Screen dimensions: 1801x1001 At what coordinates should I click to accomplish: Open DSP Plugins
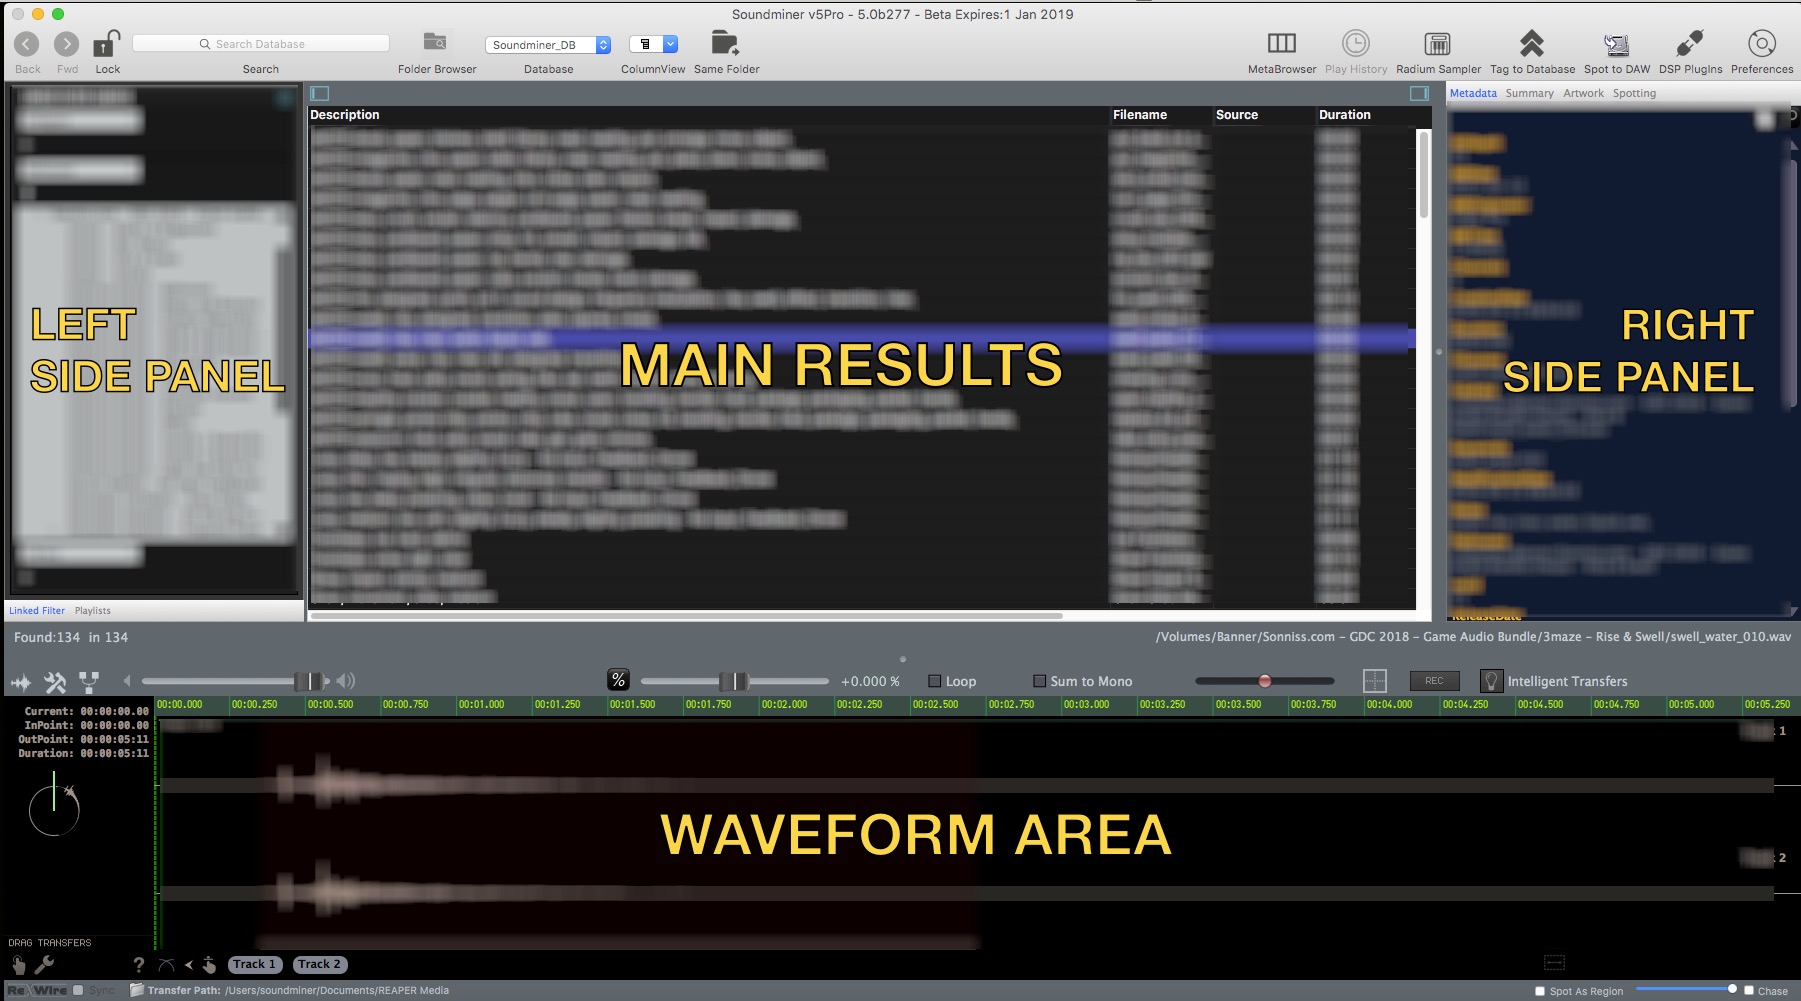pyautogui.click(x=1689, y=43)
